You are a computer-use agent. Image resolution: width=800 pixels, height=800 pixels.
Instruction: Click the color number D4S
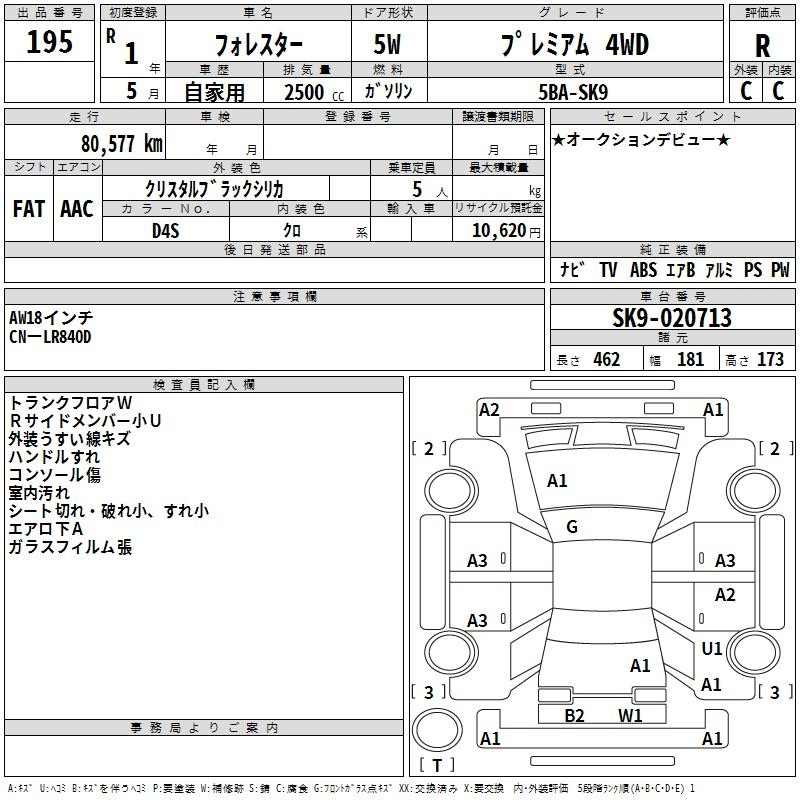pyautogui.click(x=165, y=231)
